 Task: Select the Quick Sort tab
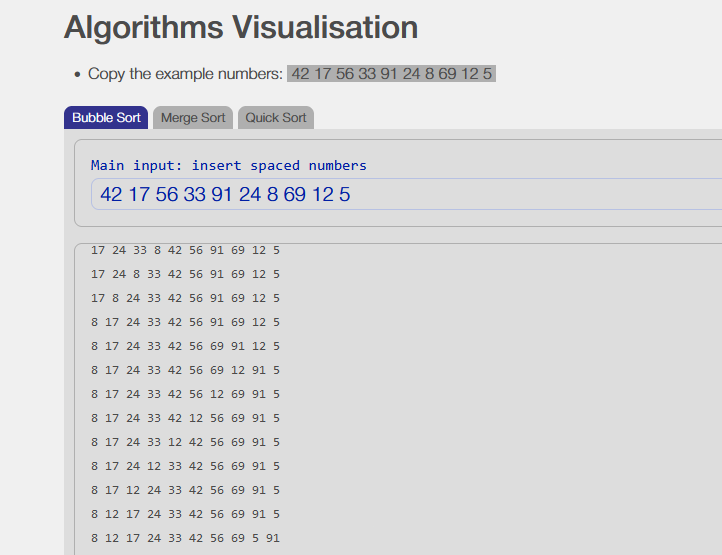pyautogui.click(x=276, y=118)
